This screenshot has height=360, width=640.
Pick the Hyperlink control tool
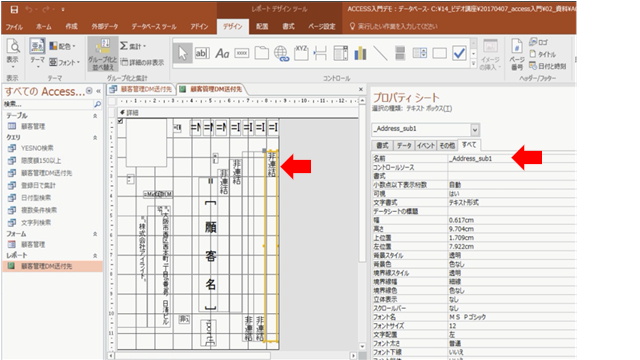[281, 53]
